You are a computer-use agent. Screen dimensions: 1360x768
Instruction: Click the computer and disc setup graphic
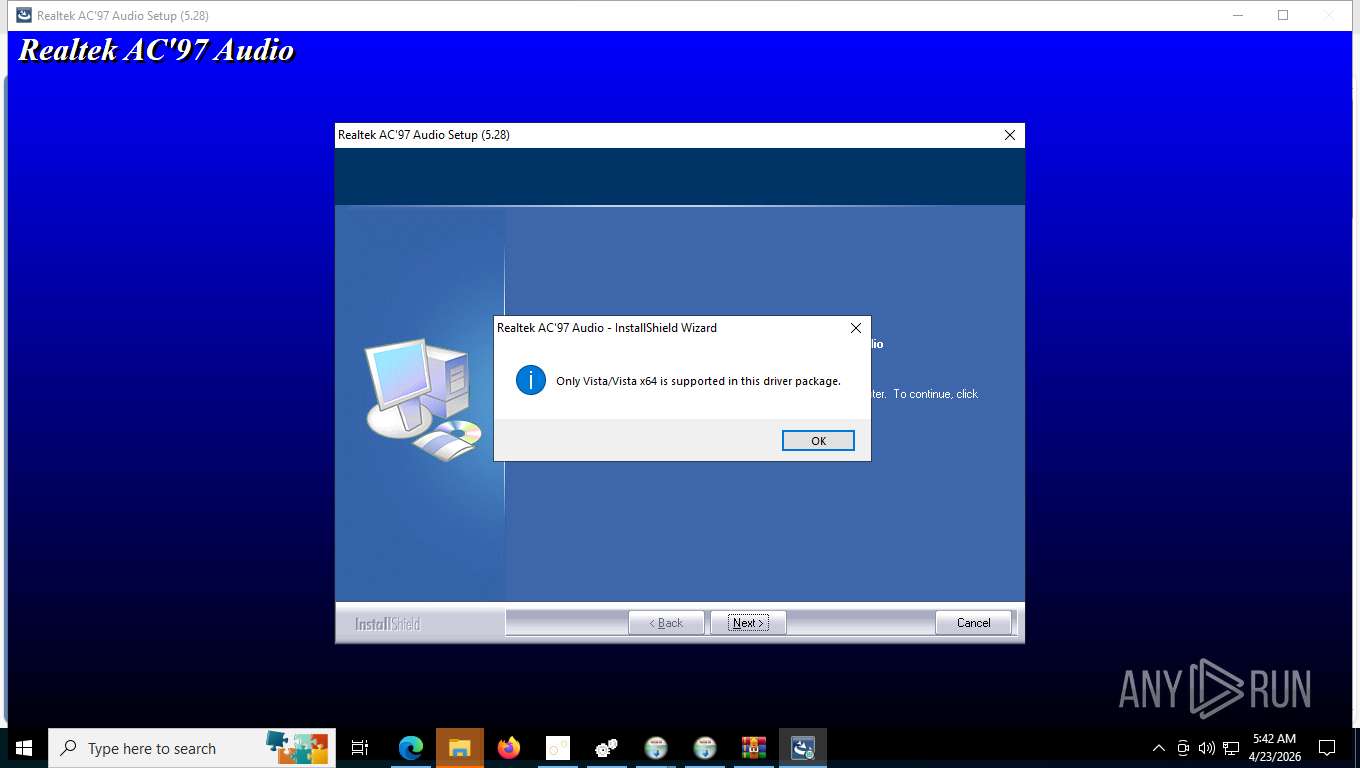pyautogui.click(x=423, y=400)
